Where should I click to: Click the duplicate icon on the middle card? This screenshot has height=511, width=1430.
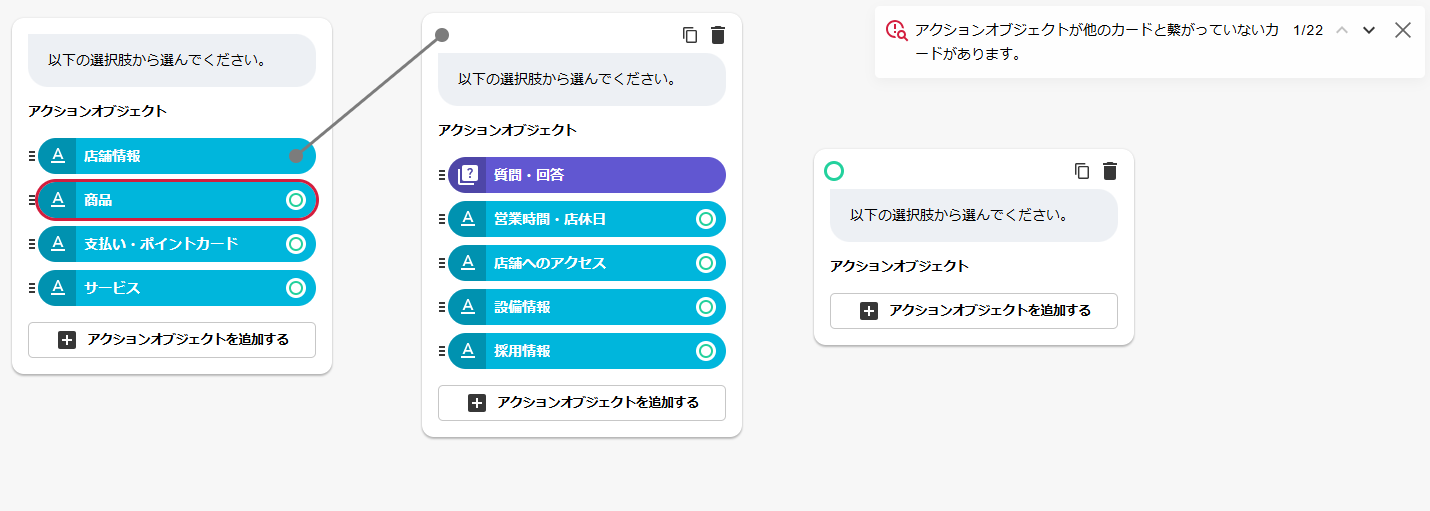[x=690, y=35]
